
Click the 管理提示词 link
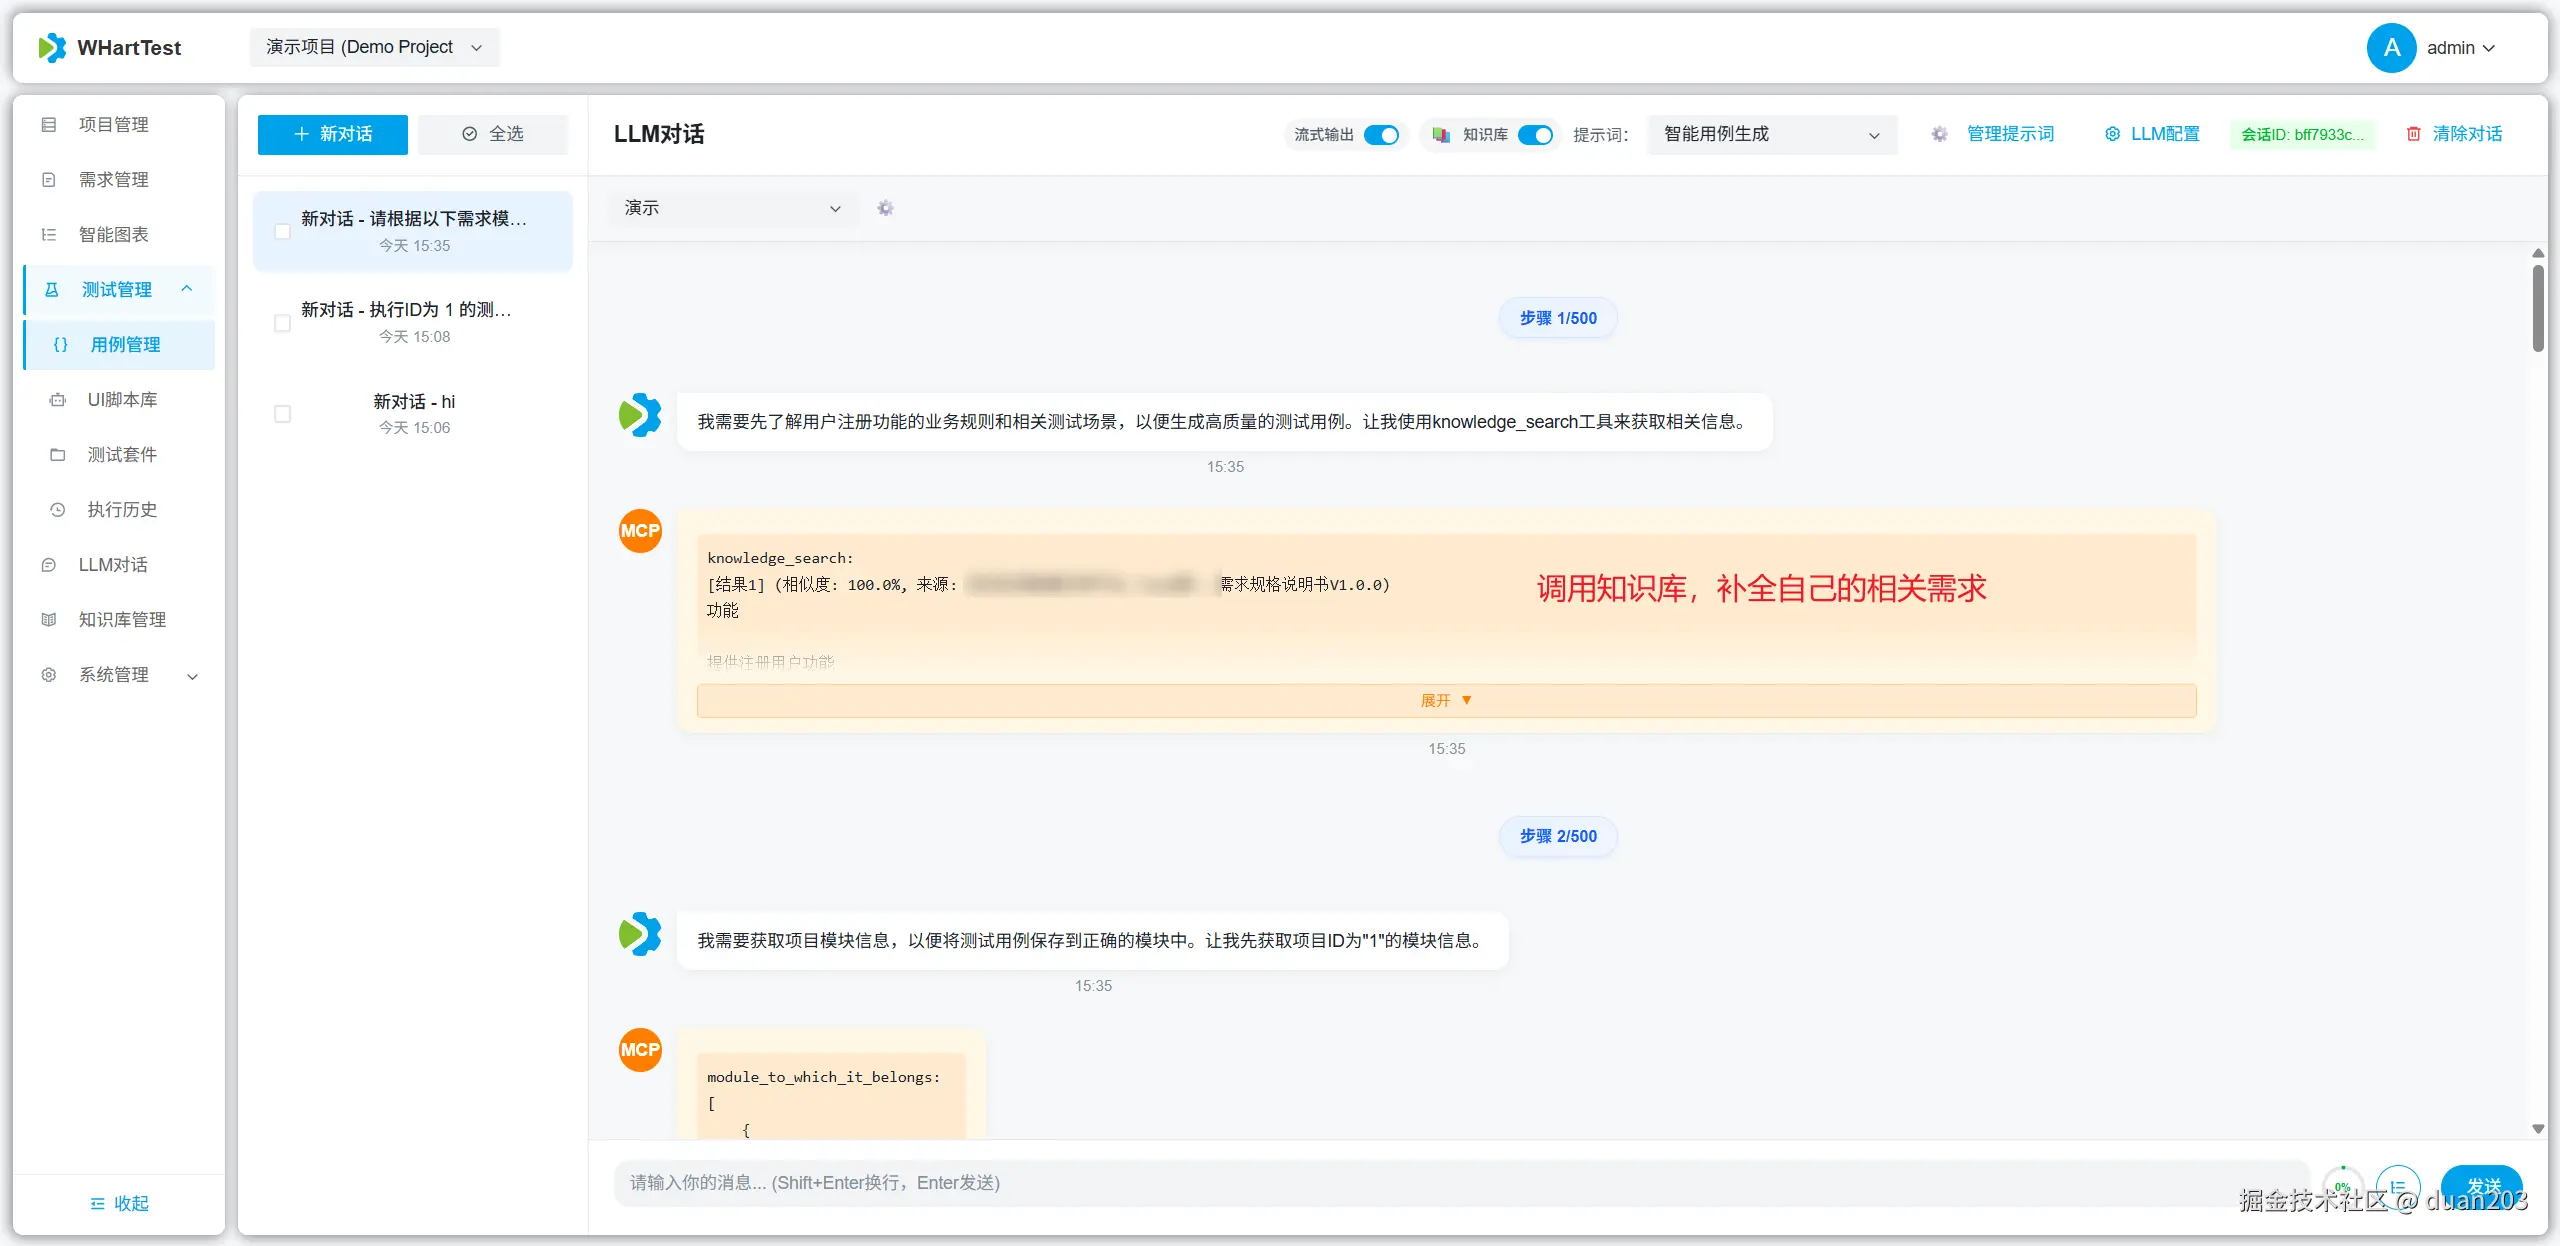pyautogui.click(x=2009, y=133)
